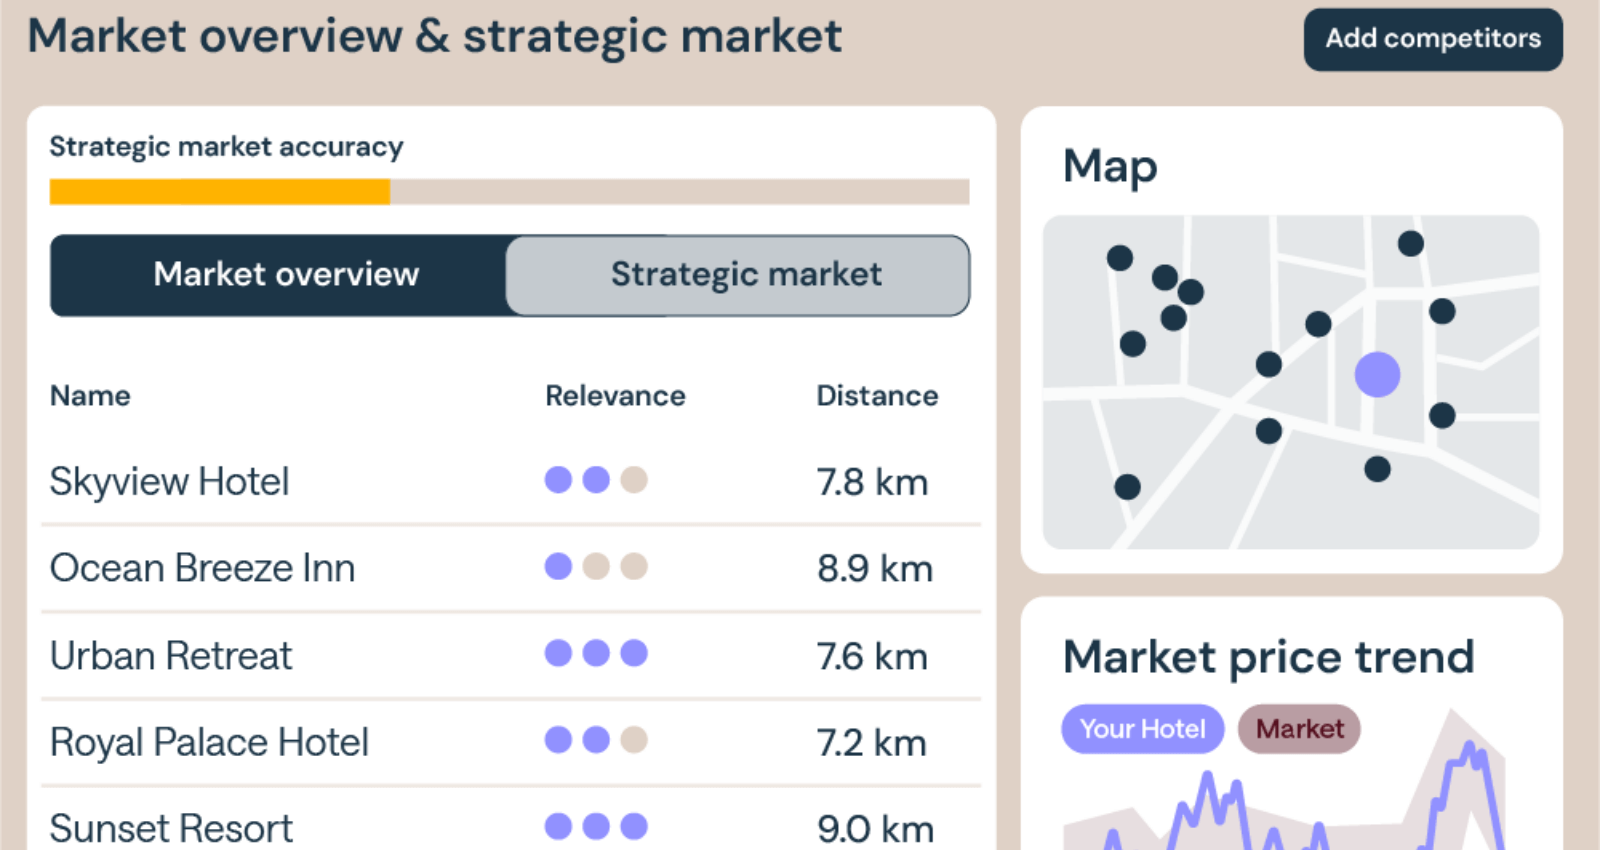Click the third relevance dot for Urban Retreat
Screen dimensions: 1600x850
(x=634, y=653)
